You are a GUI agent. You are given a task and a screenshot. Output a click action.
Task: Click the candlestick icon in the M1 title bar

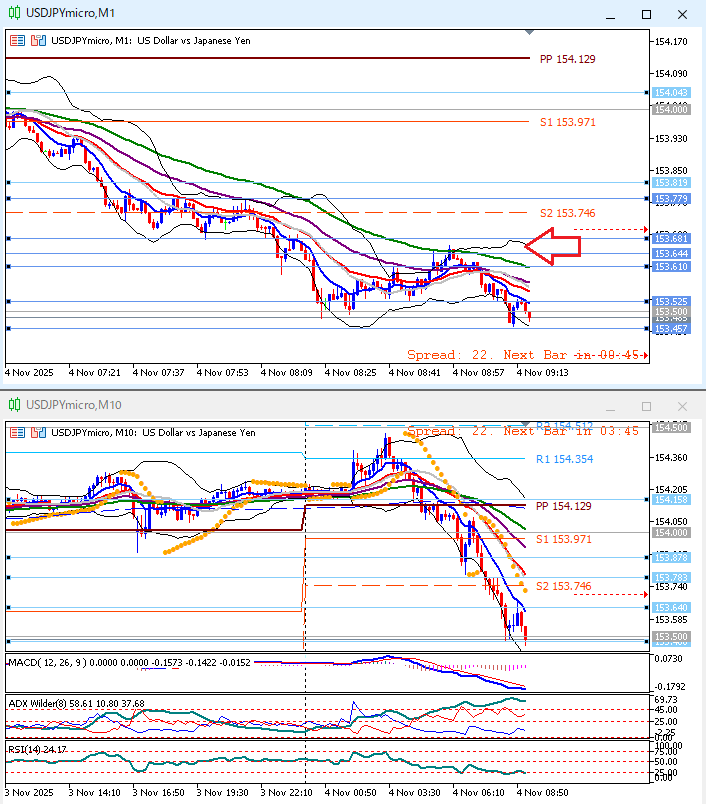pyautogui.click(x=12, y=13)
